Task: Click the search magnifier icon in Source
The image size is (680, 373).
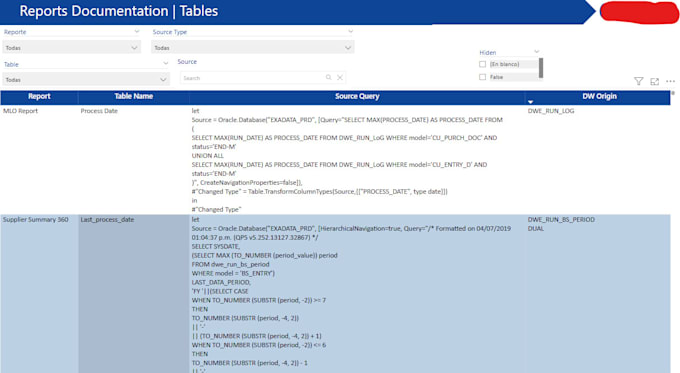Action: click(x=329, y=77)
